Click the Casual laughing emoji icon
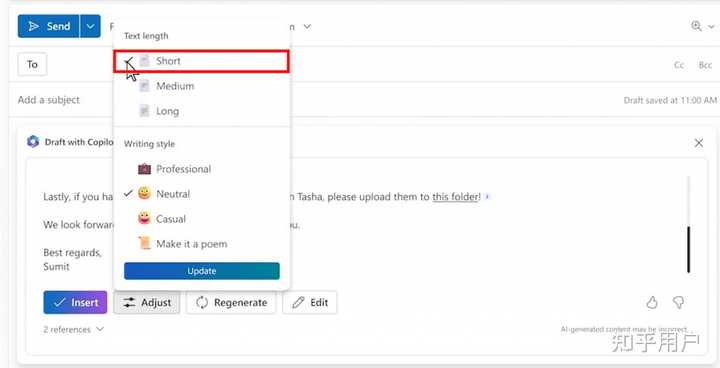720x368 pixels. point(144,218)
